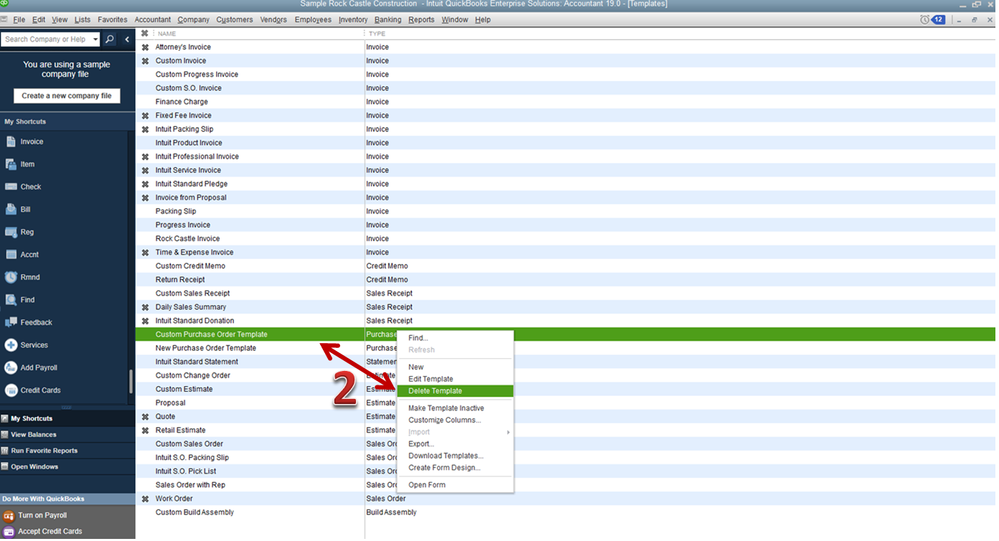Toggle inactive mark for Intuit Packing Slip
Viewport: 999px width, 541px height.
145,129
